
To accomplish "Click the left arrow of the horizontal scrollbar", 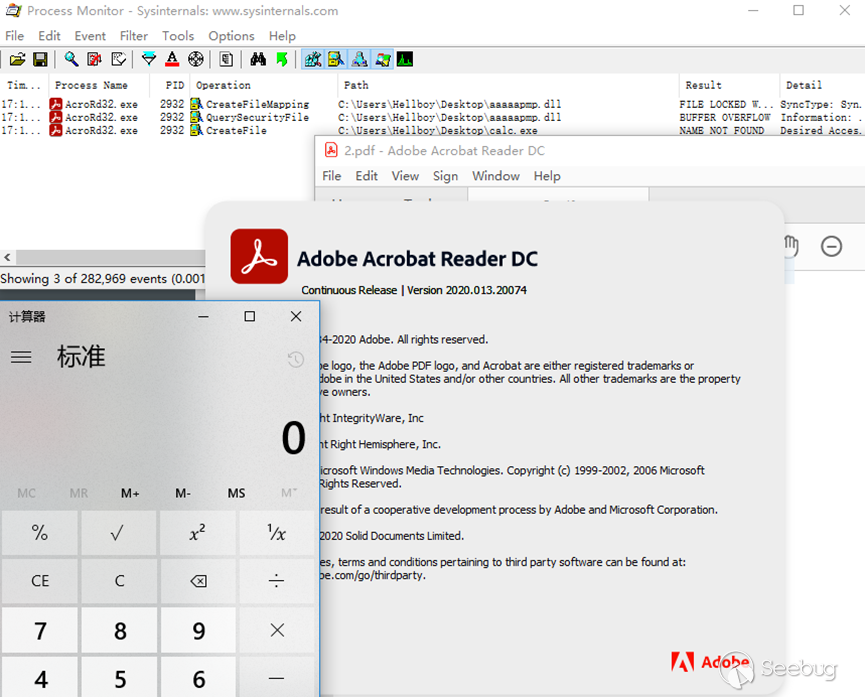I will (7, 257).
